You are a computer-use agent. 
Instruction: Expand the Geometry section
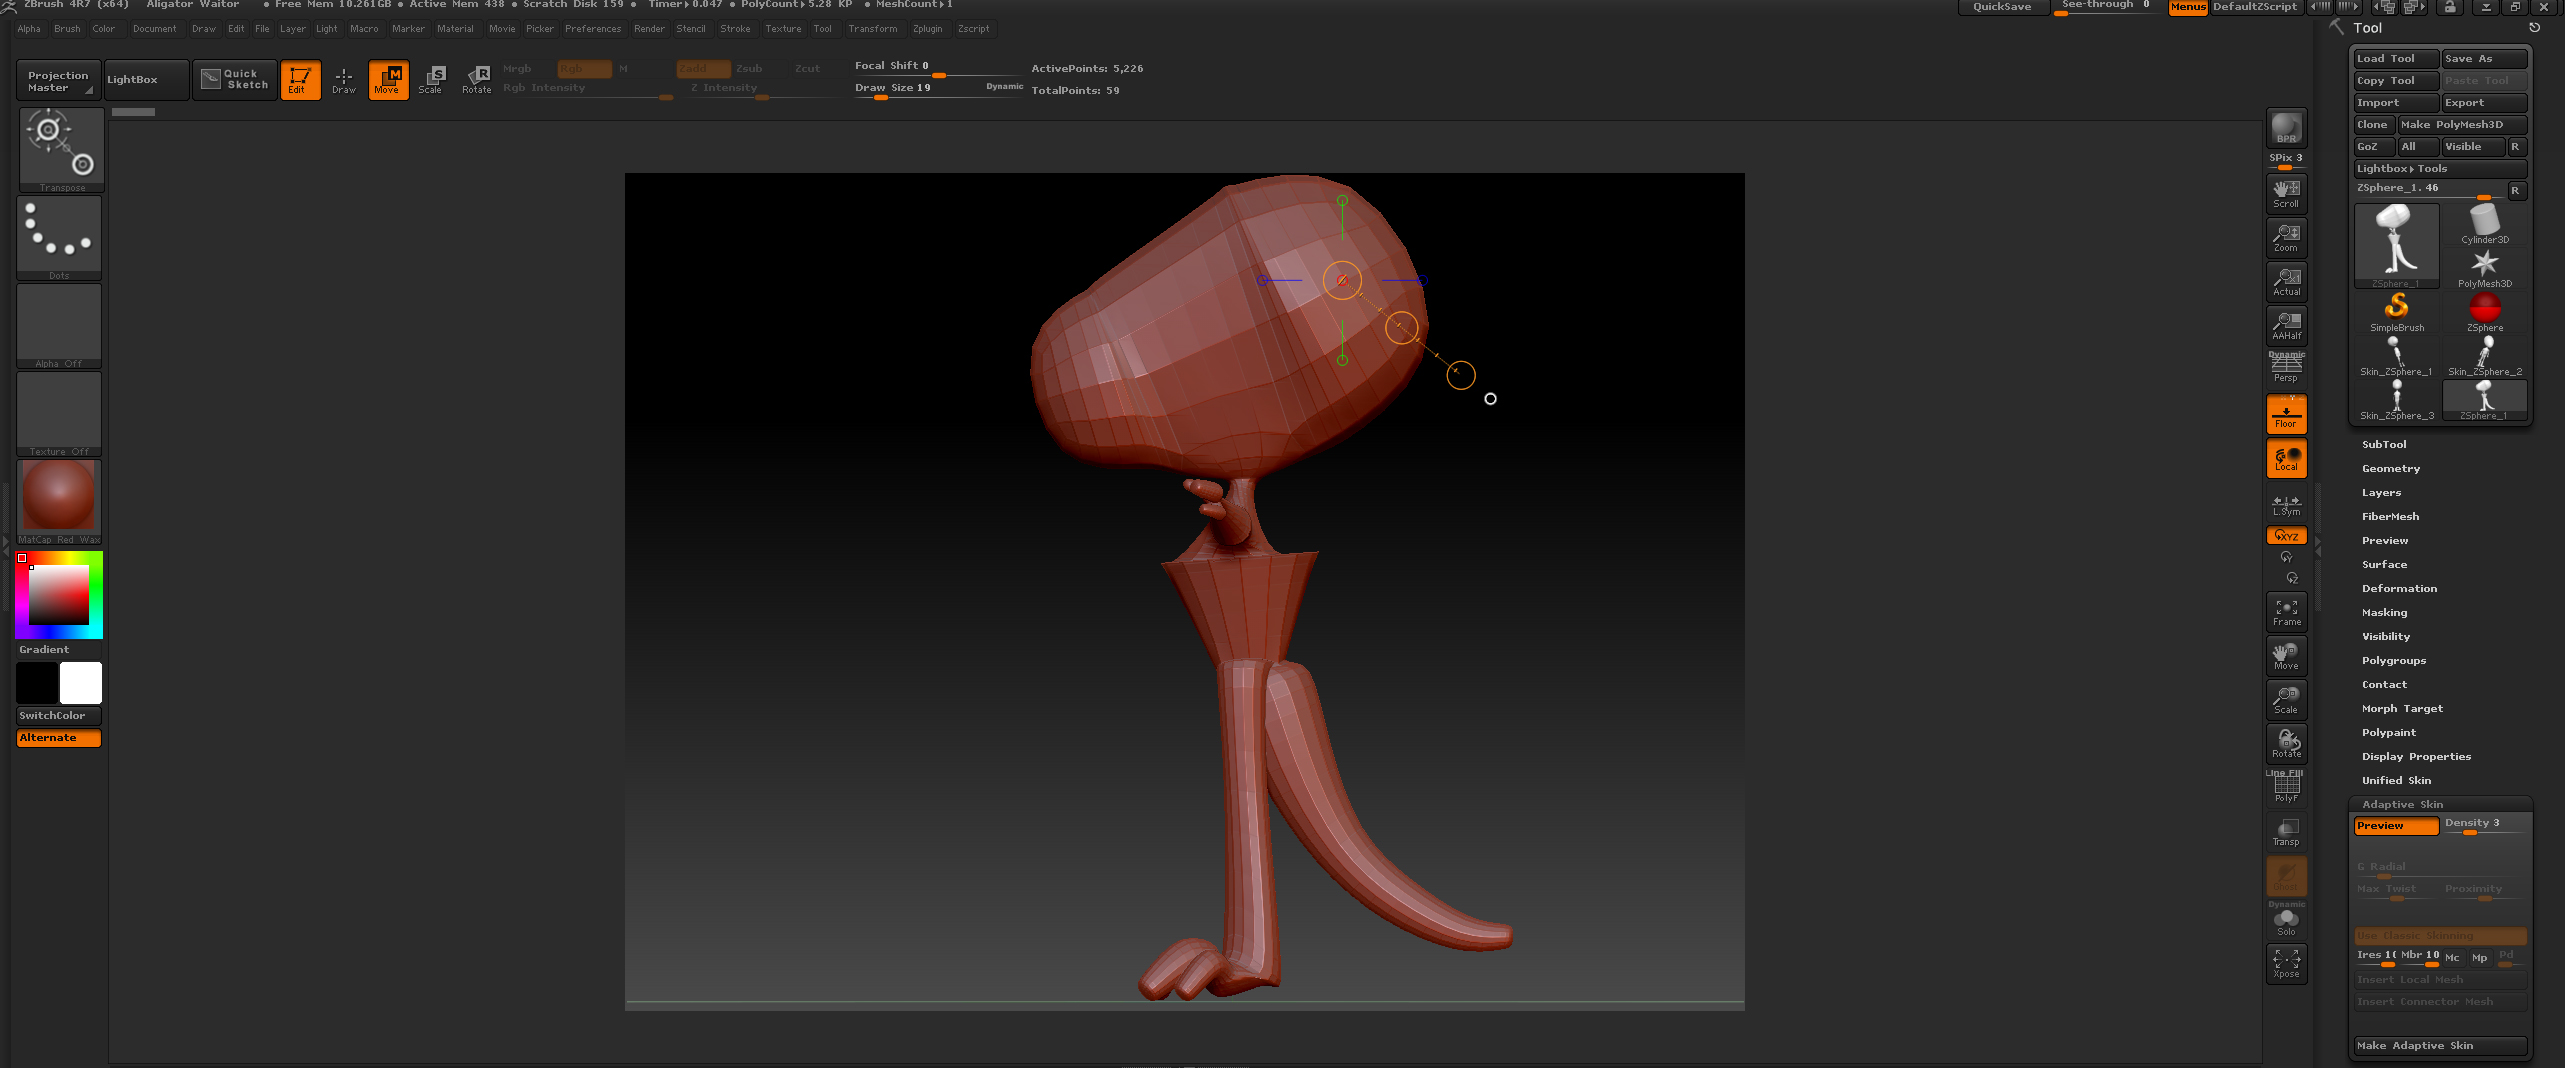click(x=2391, y=469)
